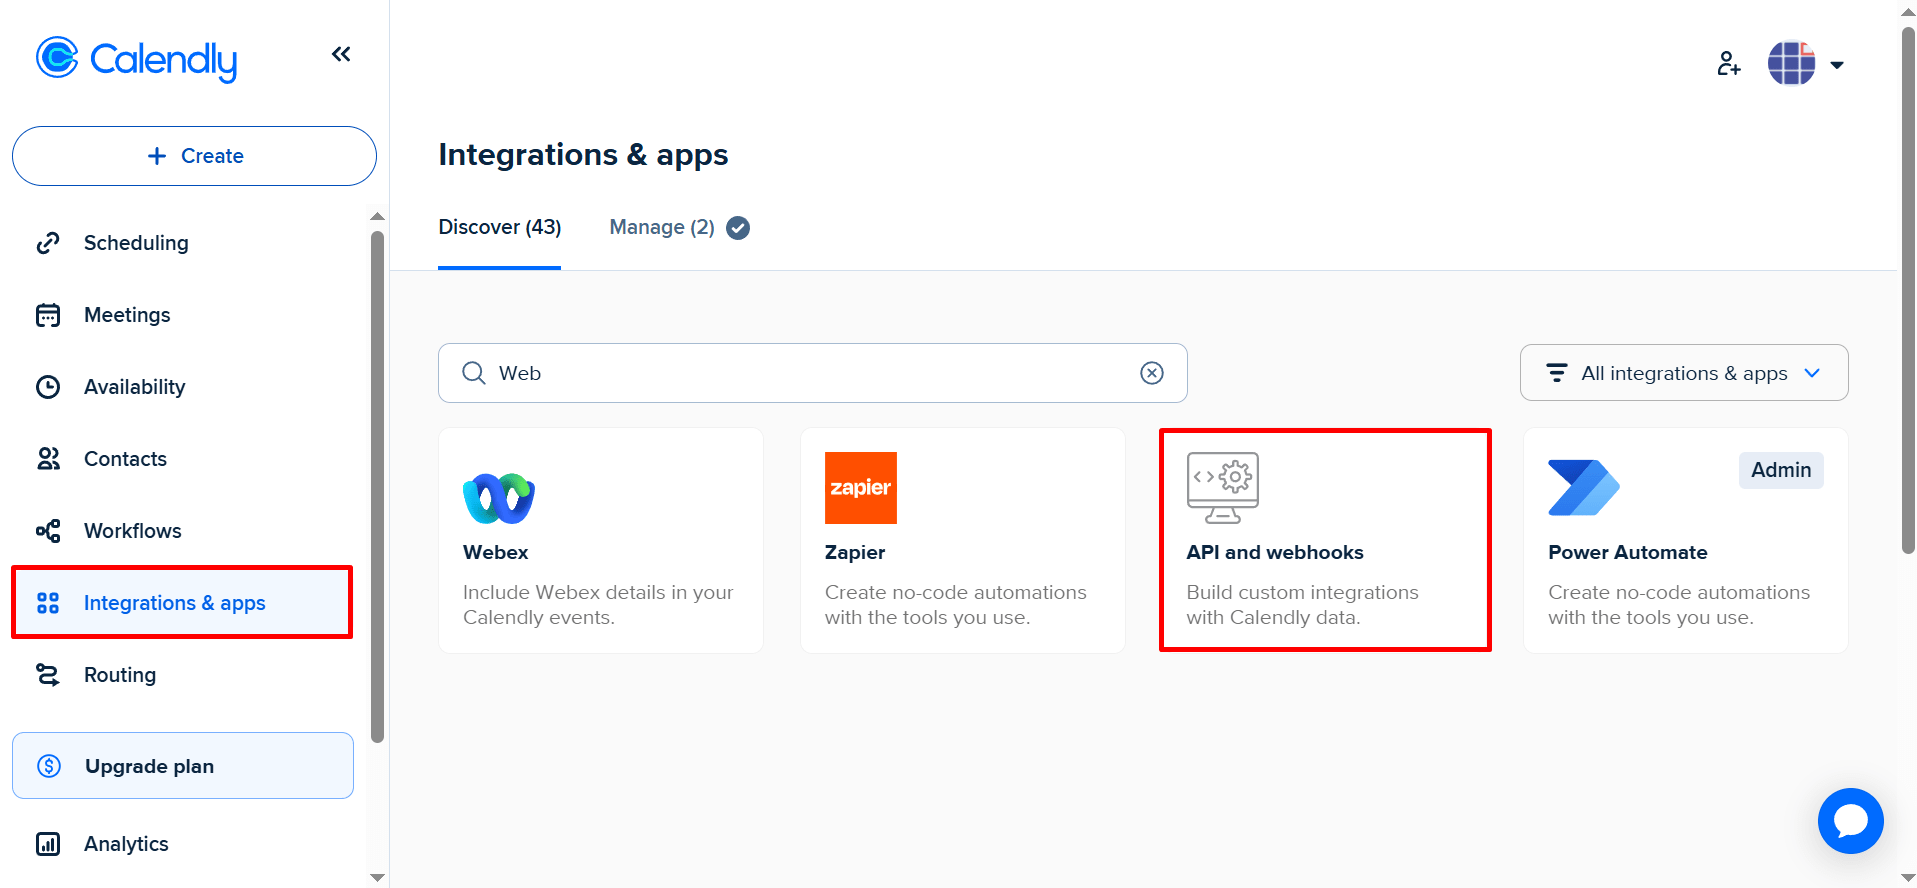The width and height of the screenshot is (1917, 888).
Task: Click the checkmark badge beside Manage
Action: [x=738, y=228]
